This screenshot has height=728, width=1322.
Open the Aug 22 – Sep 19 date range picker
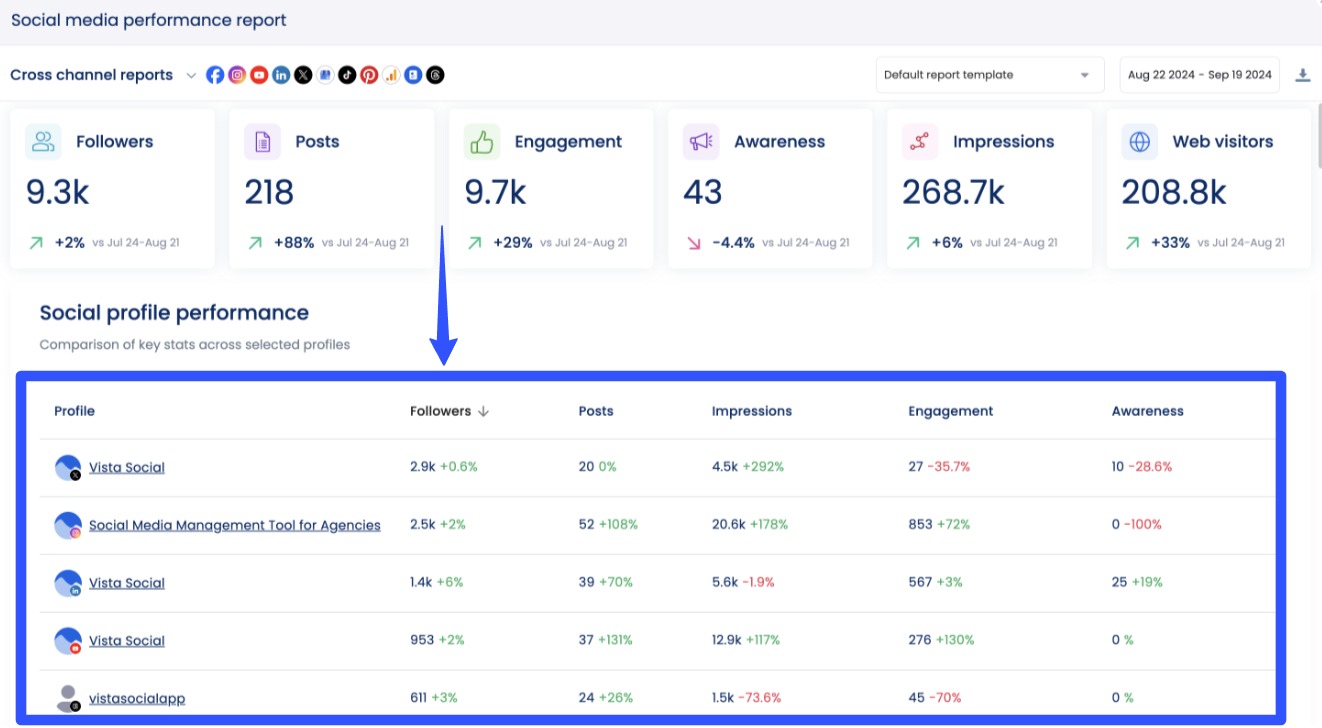point(1199,75)
